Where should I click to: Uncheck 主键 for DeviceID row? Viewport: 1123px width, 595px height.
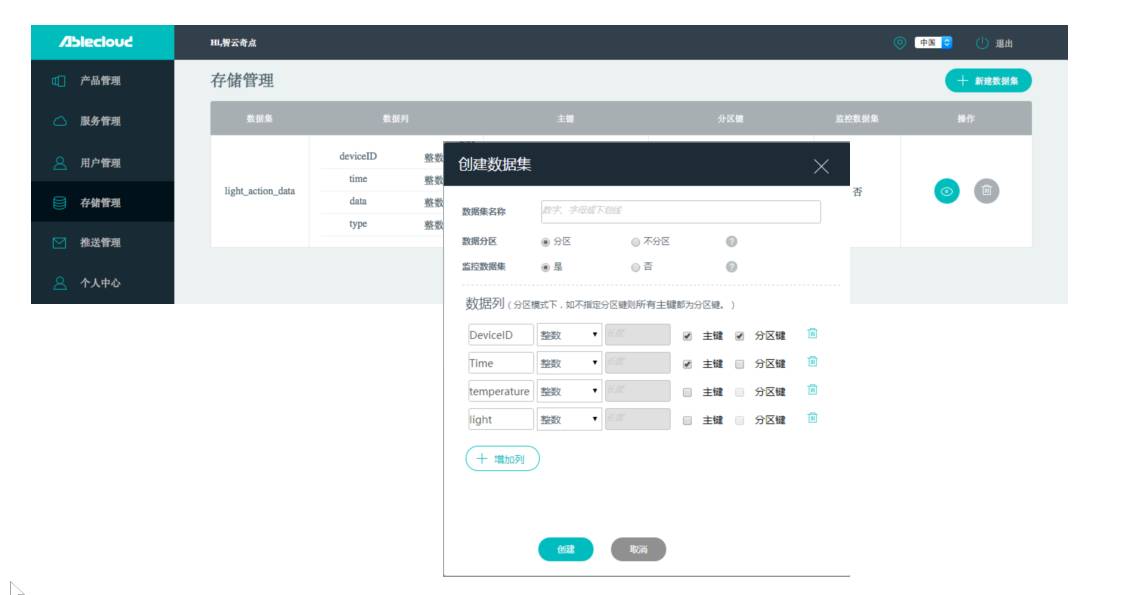688,336
